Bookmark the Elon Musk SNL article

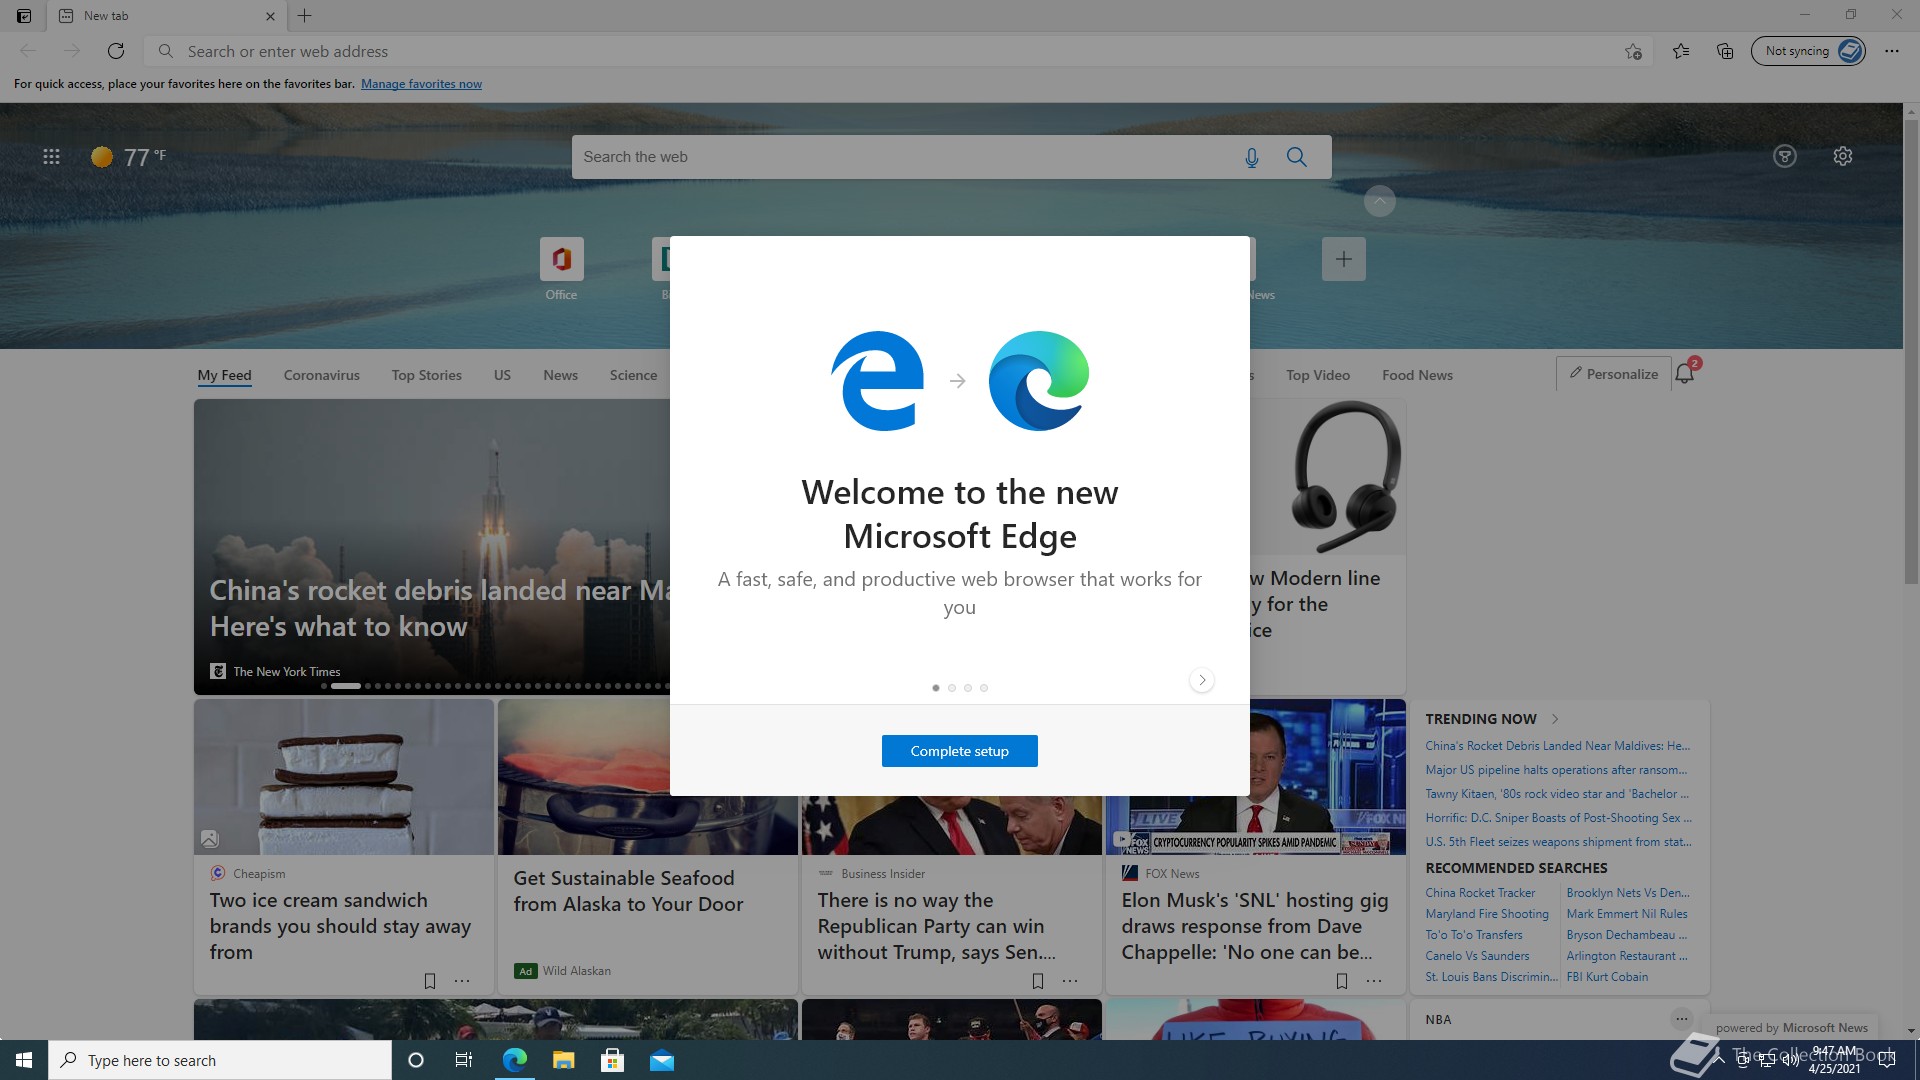(1342, 981)
